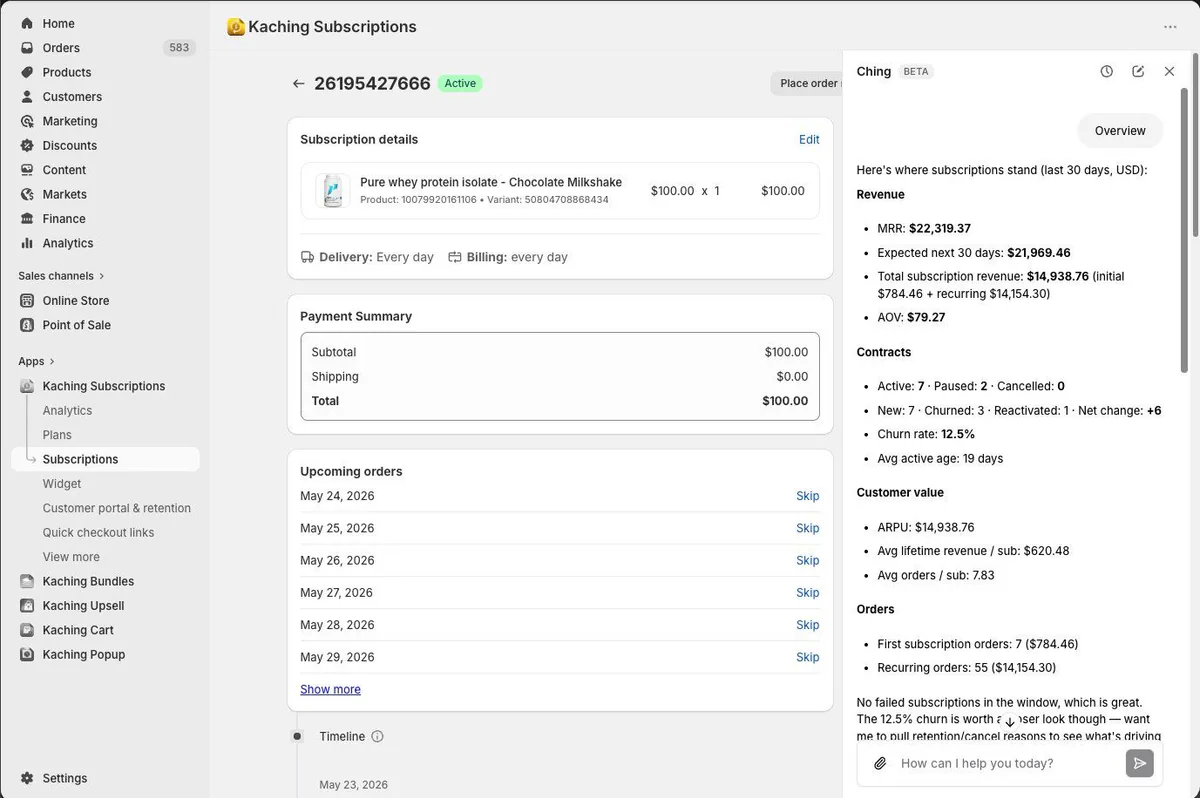Click the Timeline info icon
The image size is (1200, 798).
tap(377, 736)
